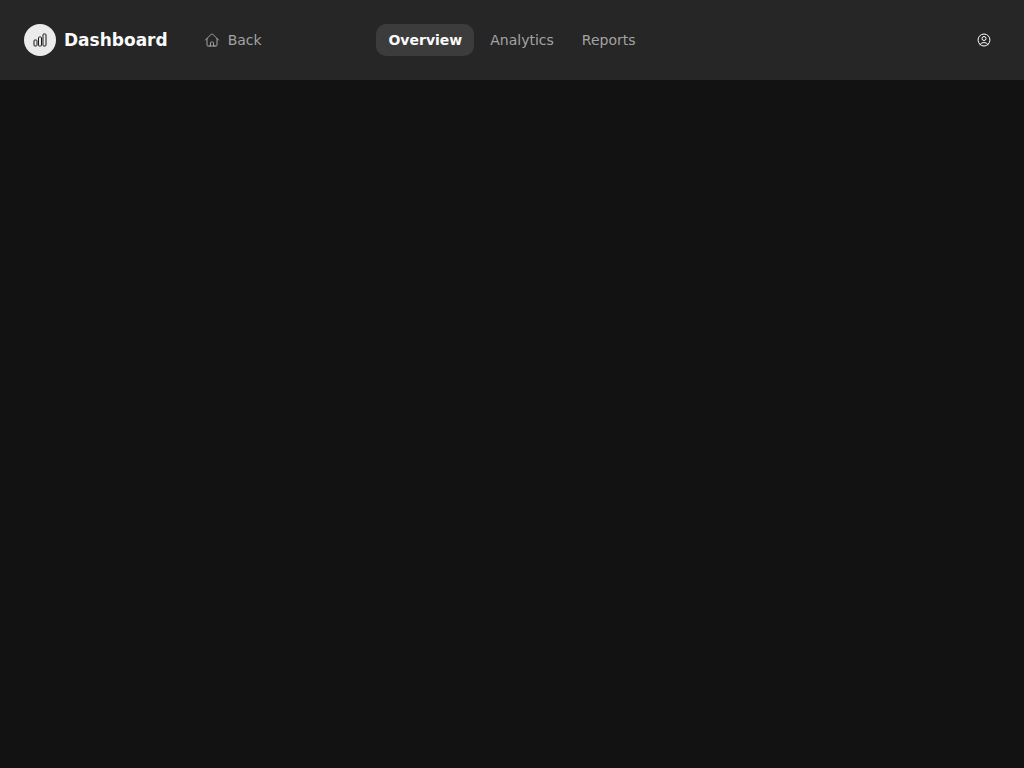This screenshot has height=768, width=1024.
Task: Switch to the Overview tab
Action: point(425,40)
